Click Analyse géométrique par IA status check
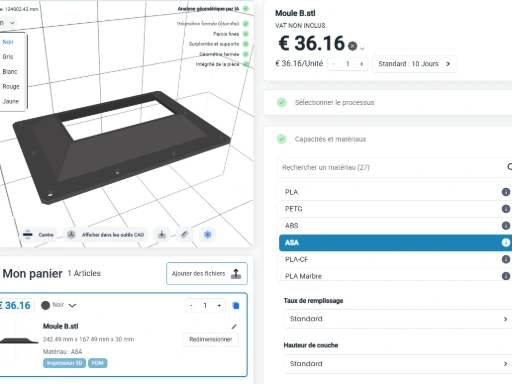 pos(246,9)
